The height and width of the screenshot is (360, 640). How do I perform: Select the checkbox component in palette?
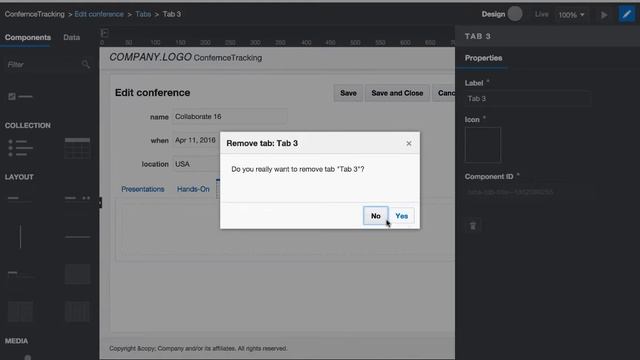pyautogui.click(x=20, y=96)
